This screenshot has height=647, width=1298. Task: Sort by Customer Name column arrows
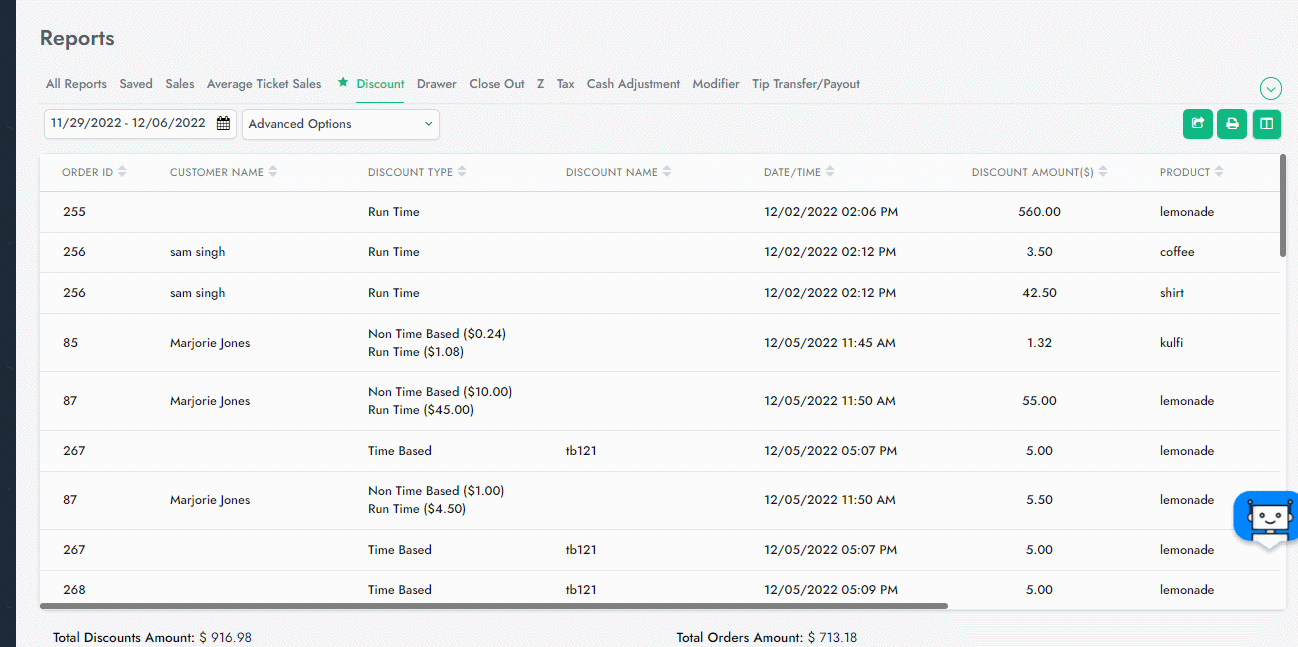tap(273, 172)
